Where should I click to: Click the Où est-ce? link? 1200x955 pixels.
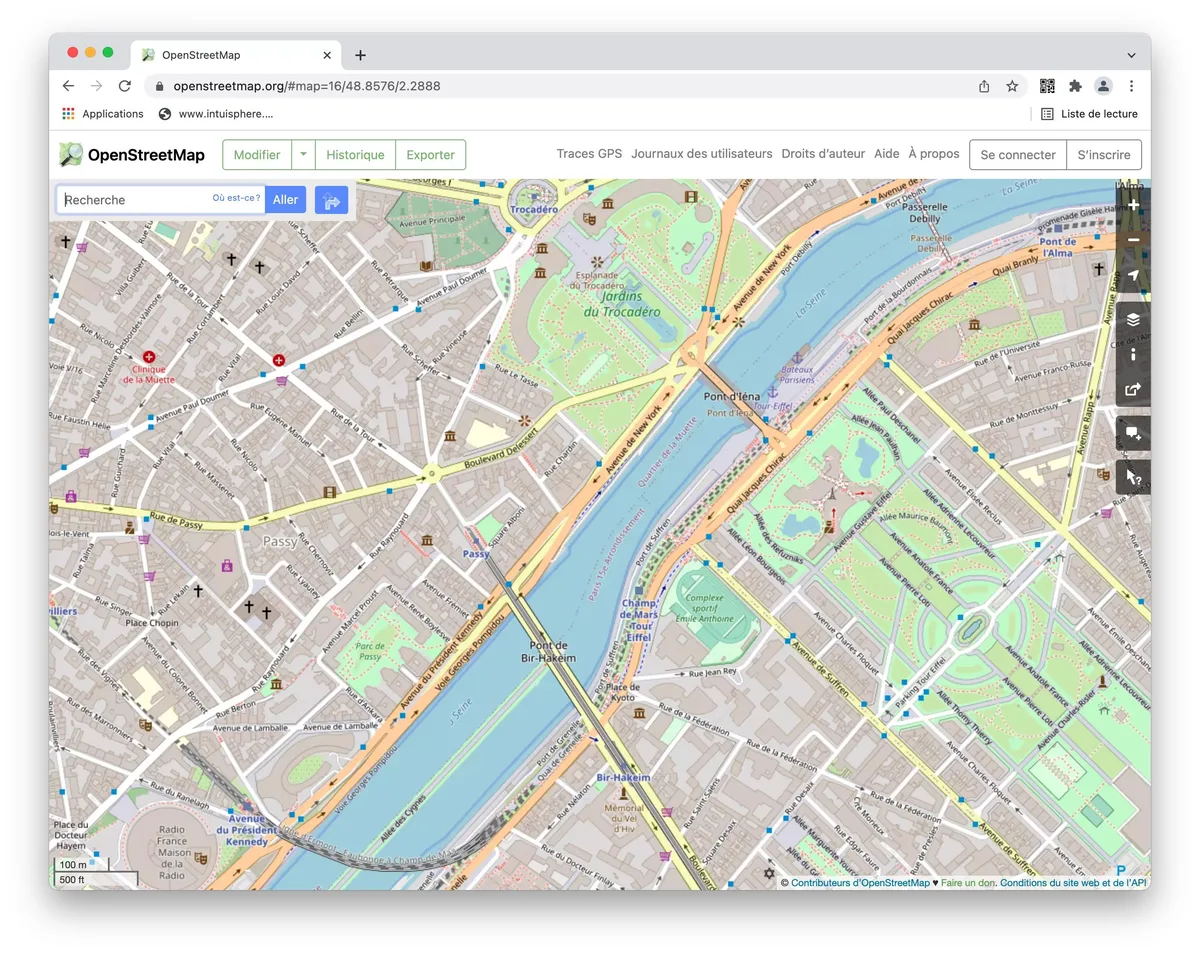point(236,198)
